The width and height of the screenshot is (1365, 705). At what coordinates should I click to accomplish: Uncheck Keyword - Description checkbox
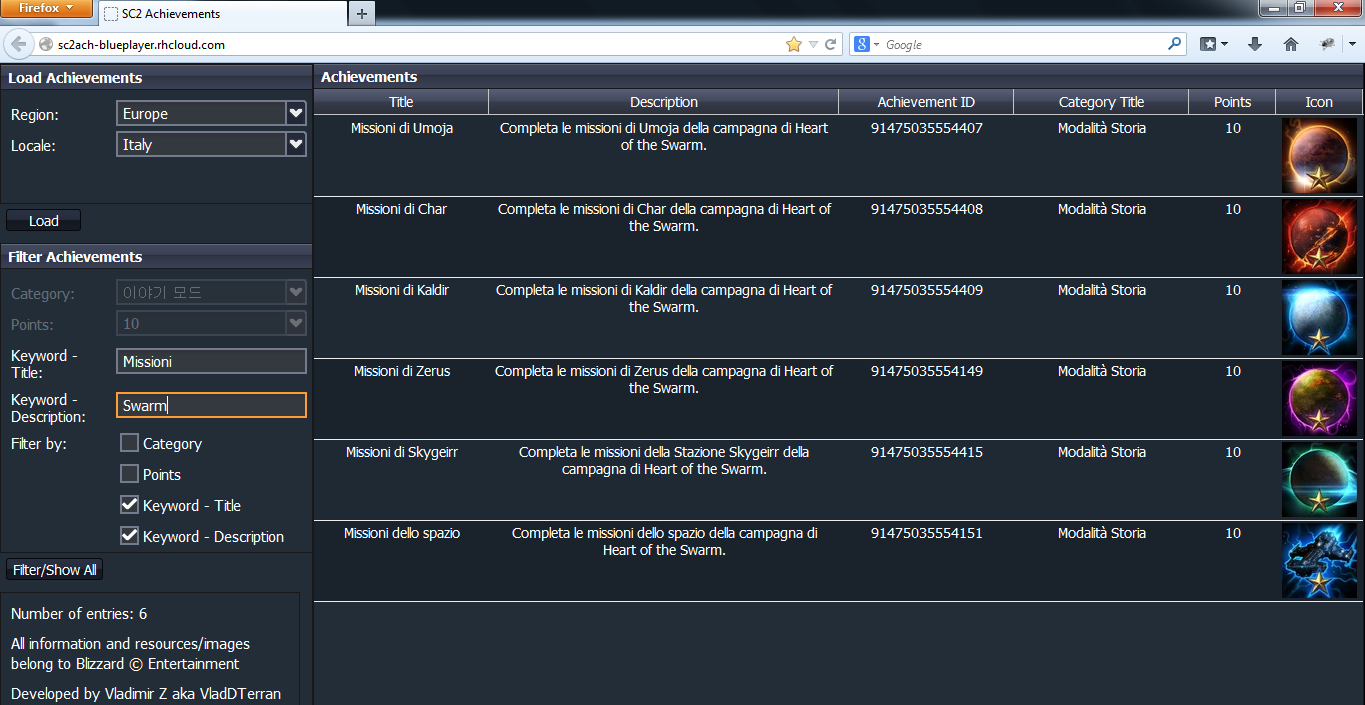[129, 536]
